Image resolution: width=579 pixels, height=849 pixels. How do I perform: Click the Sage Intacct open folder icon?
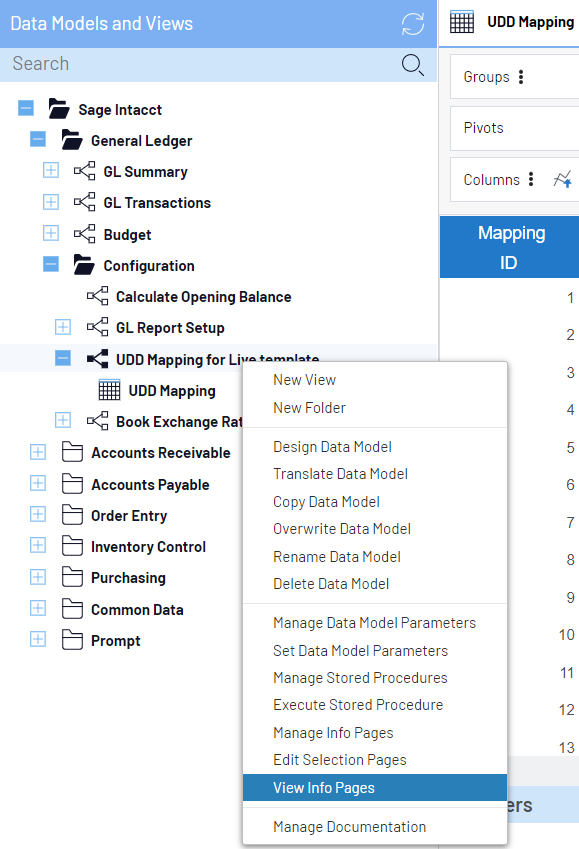click(x=58, y=109)
